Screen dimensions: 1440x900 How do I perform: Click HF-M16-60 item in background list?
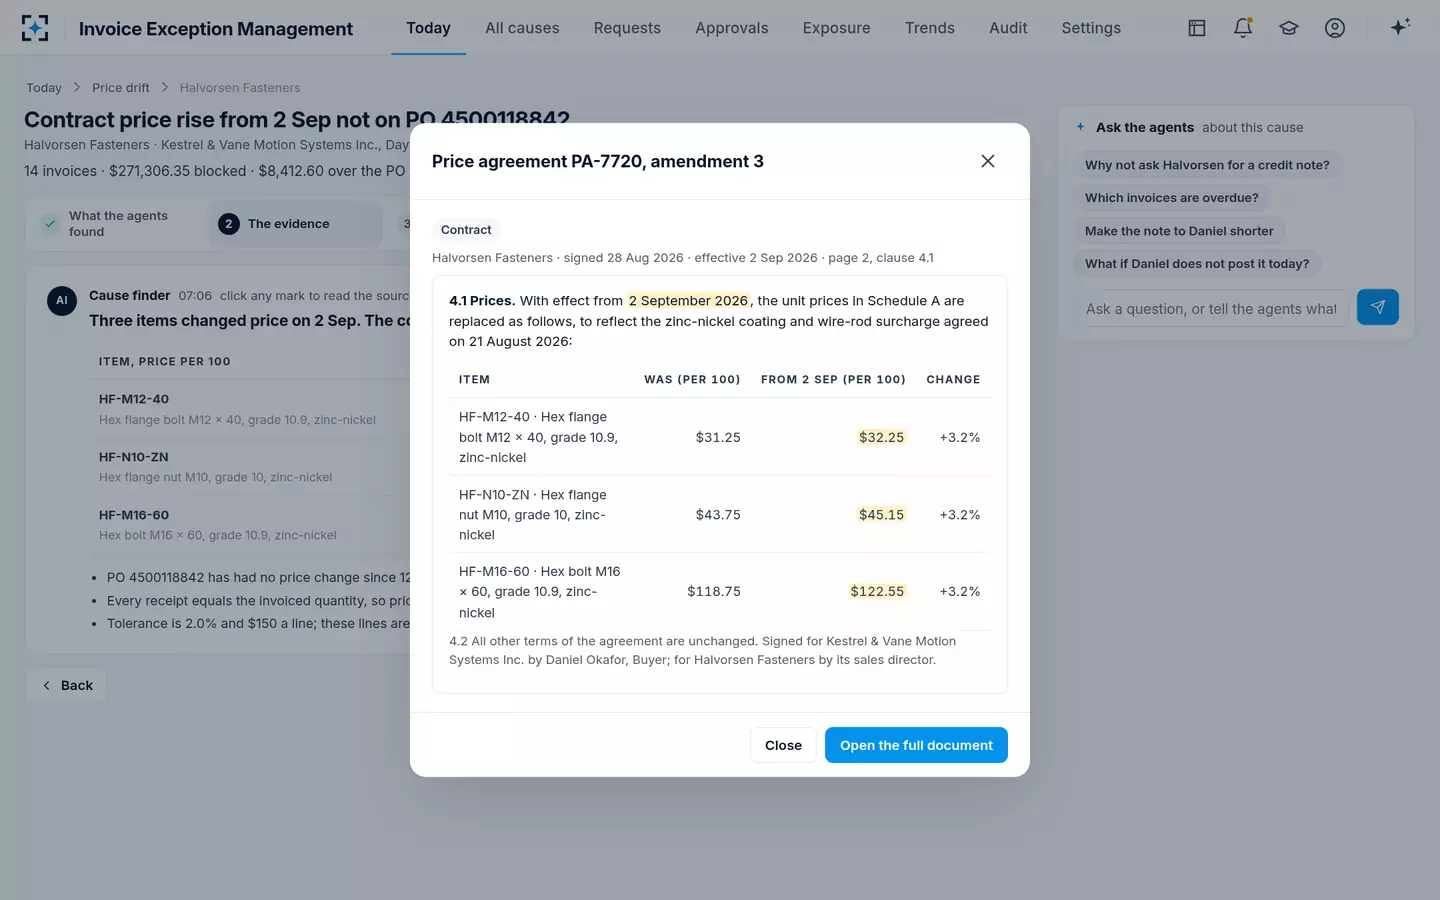tap(134, 515)
